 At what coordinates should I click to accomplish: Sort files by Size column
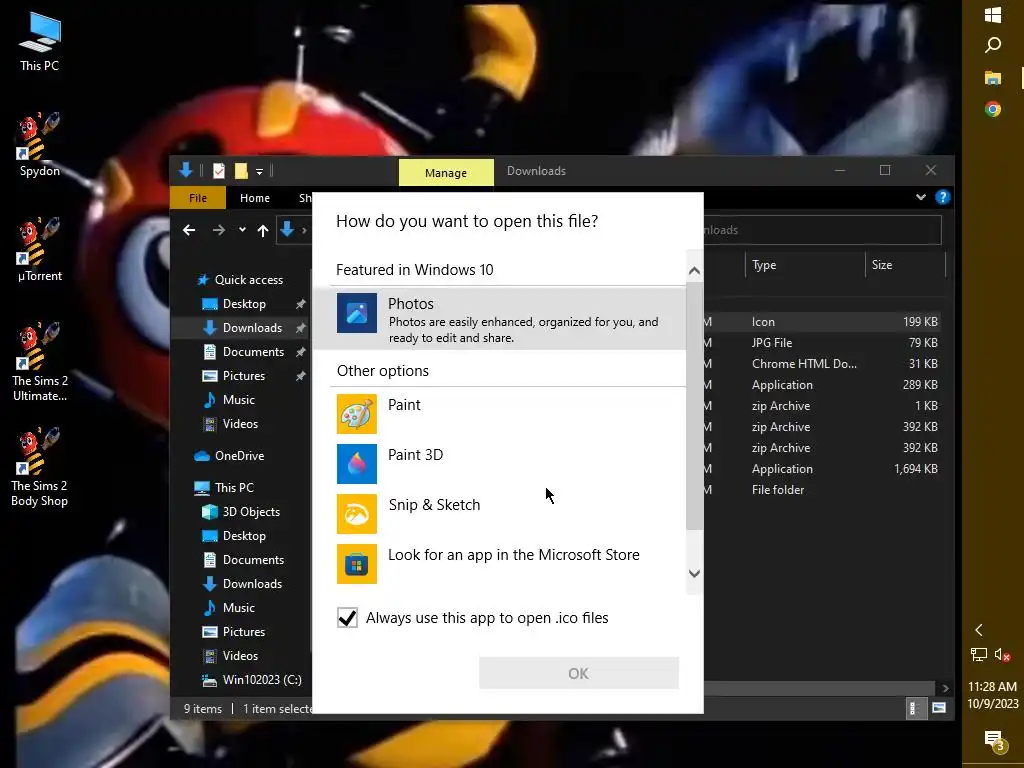pos(905,265)
